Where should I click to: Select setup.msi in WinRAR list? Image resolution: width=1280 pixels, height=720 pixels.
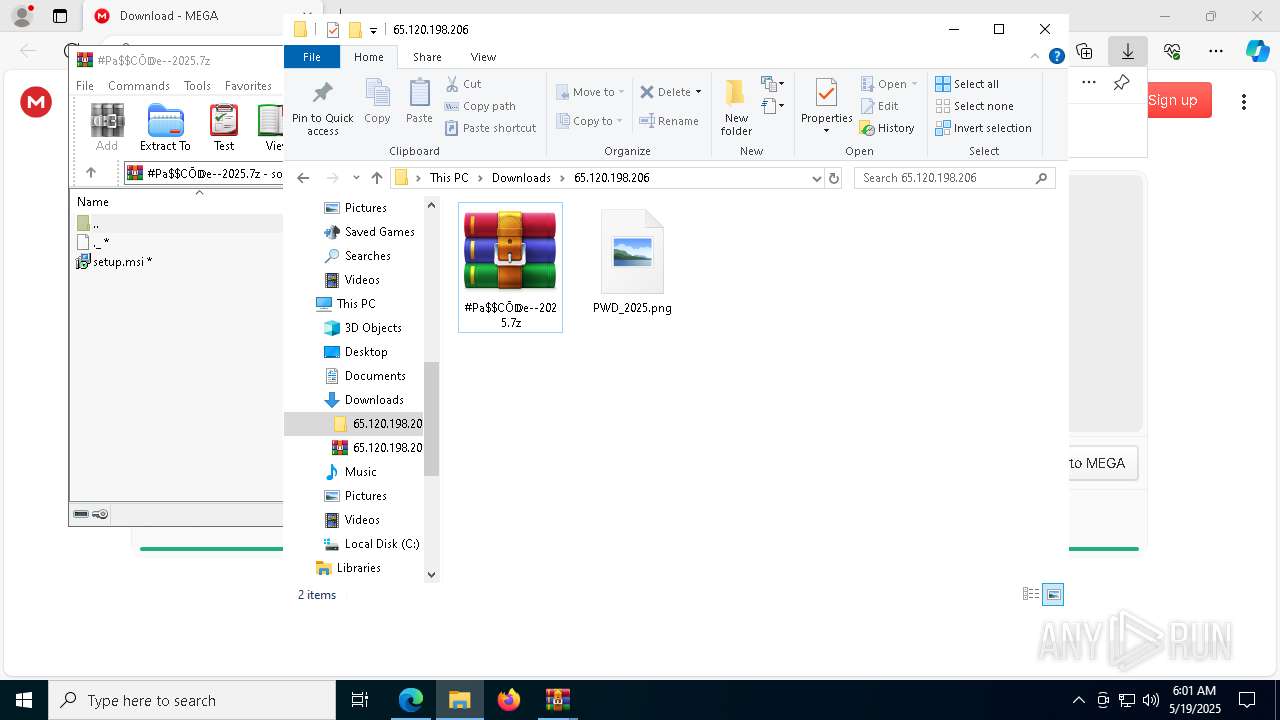coord(115,262)
